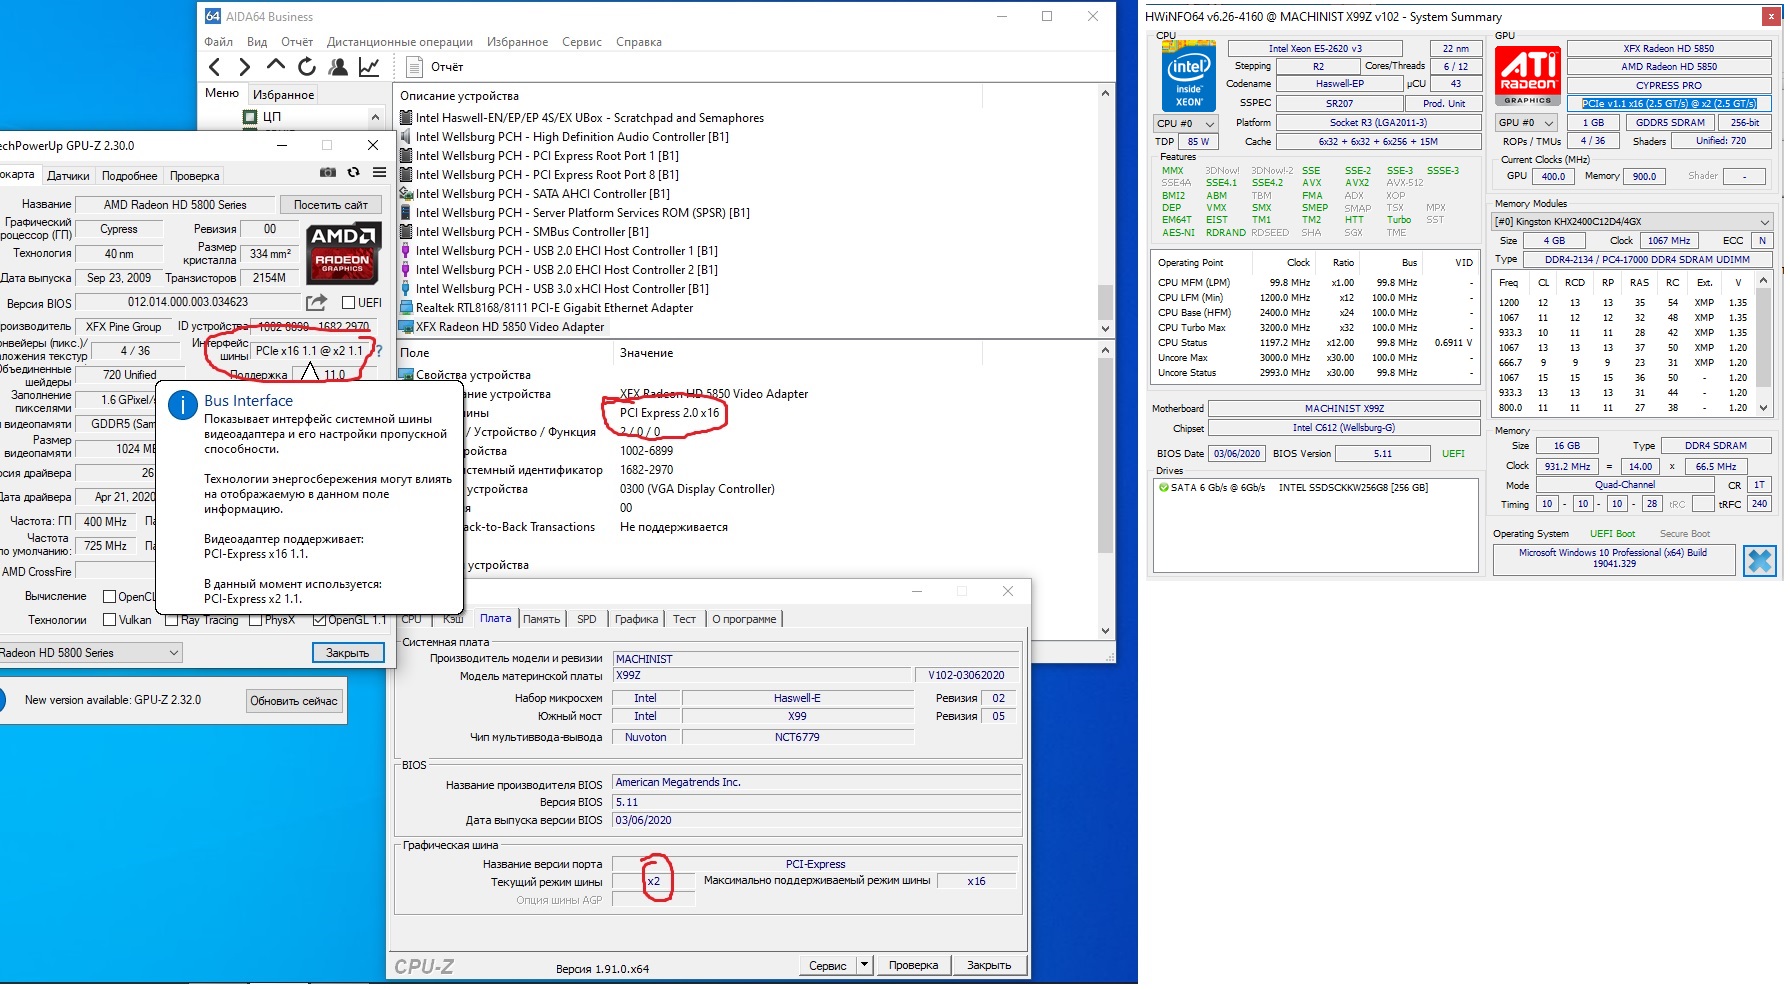The image size is (1790, 990).
Task: Toggle the OpenCL checkbox in GPU-Z
Action: coord(110,597)
